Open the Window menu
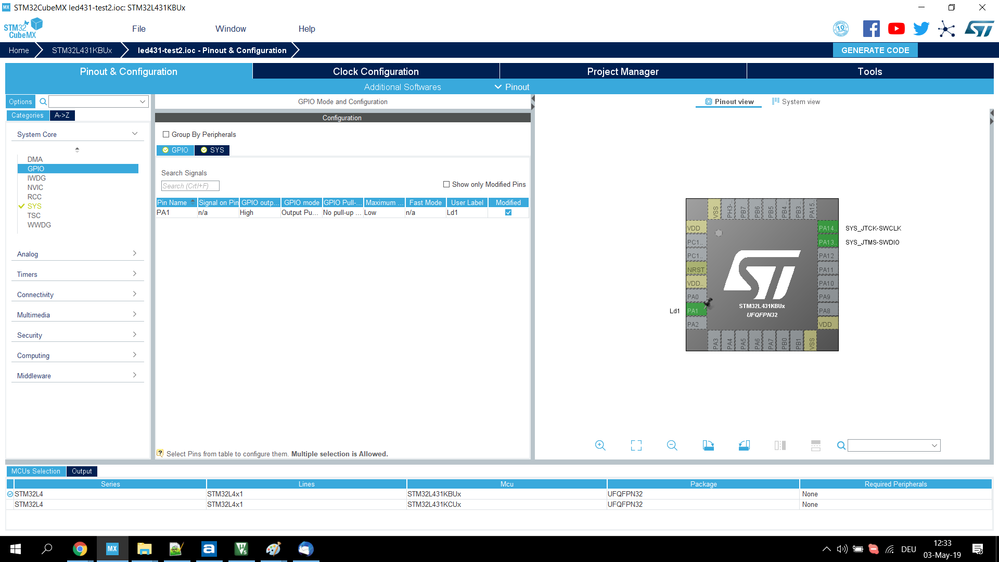Screen dimensions: 999x562 pyautogui.click(x=231, y=29)
